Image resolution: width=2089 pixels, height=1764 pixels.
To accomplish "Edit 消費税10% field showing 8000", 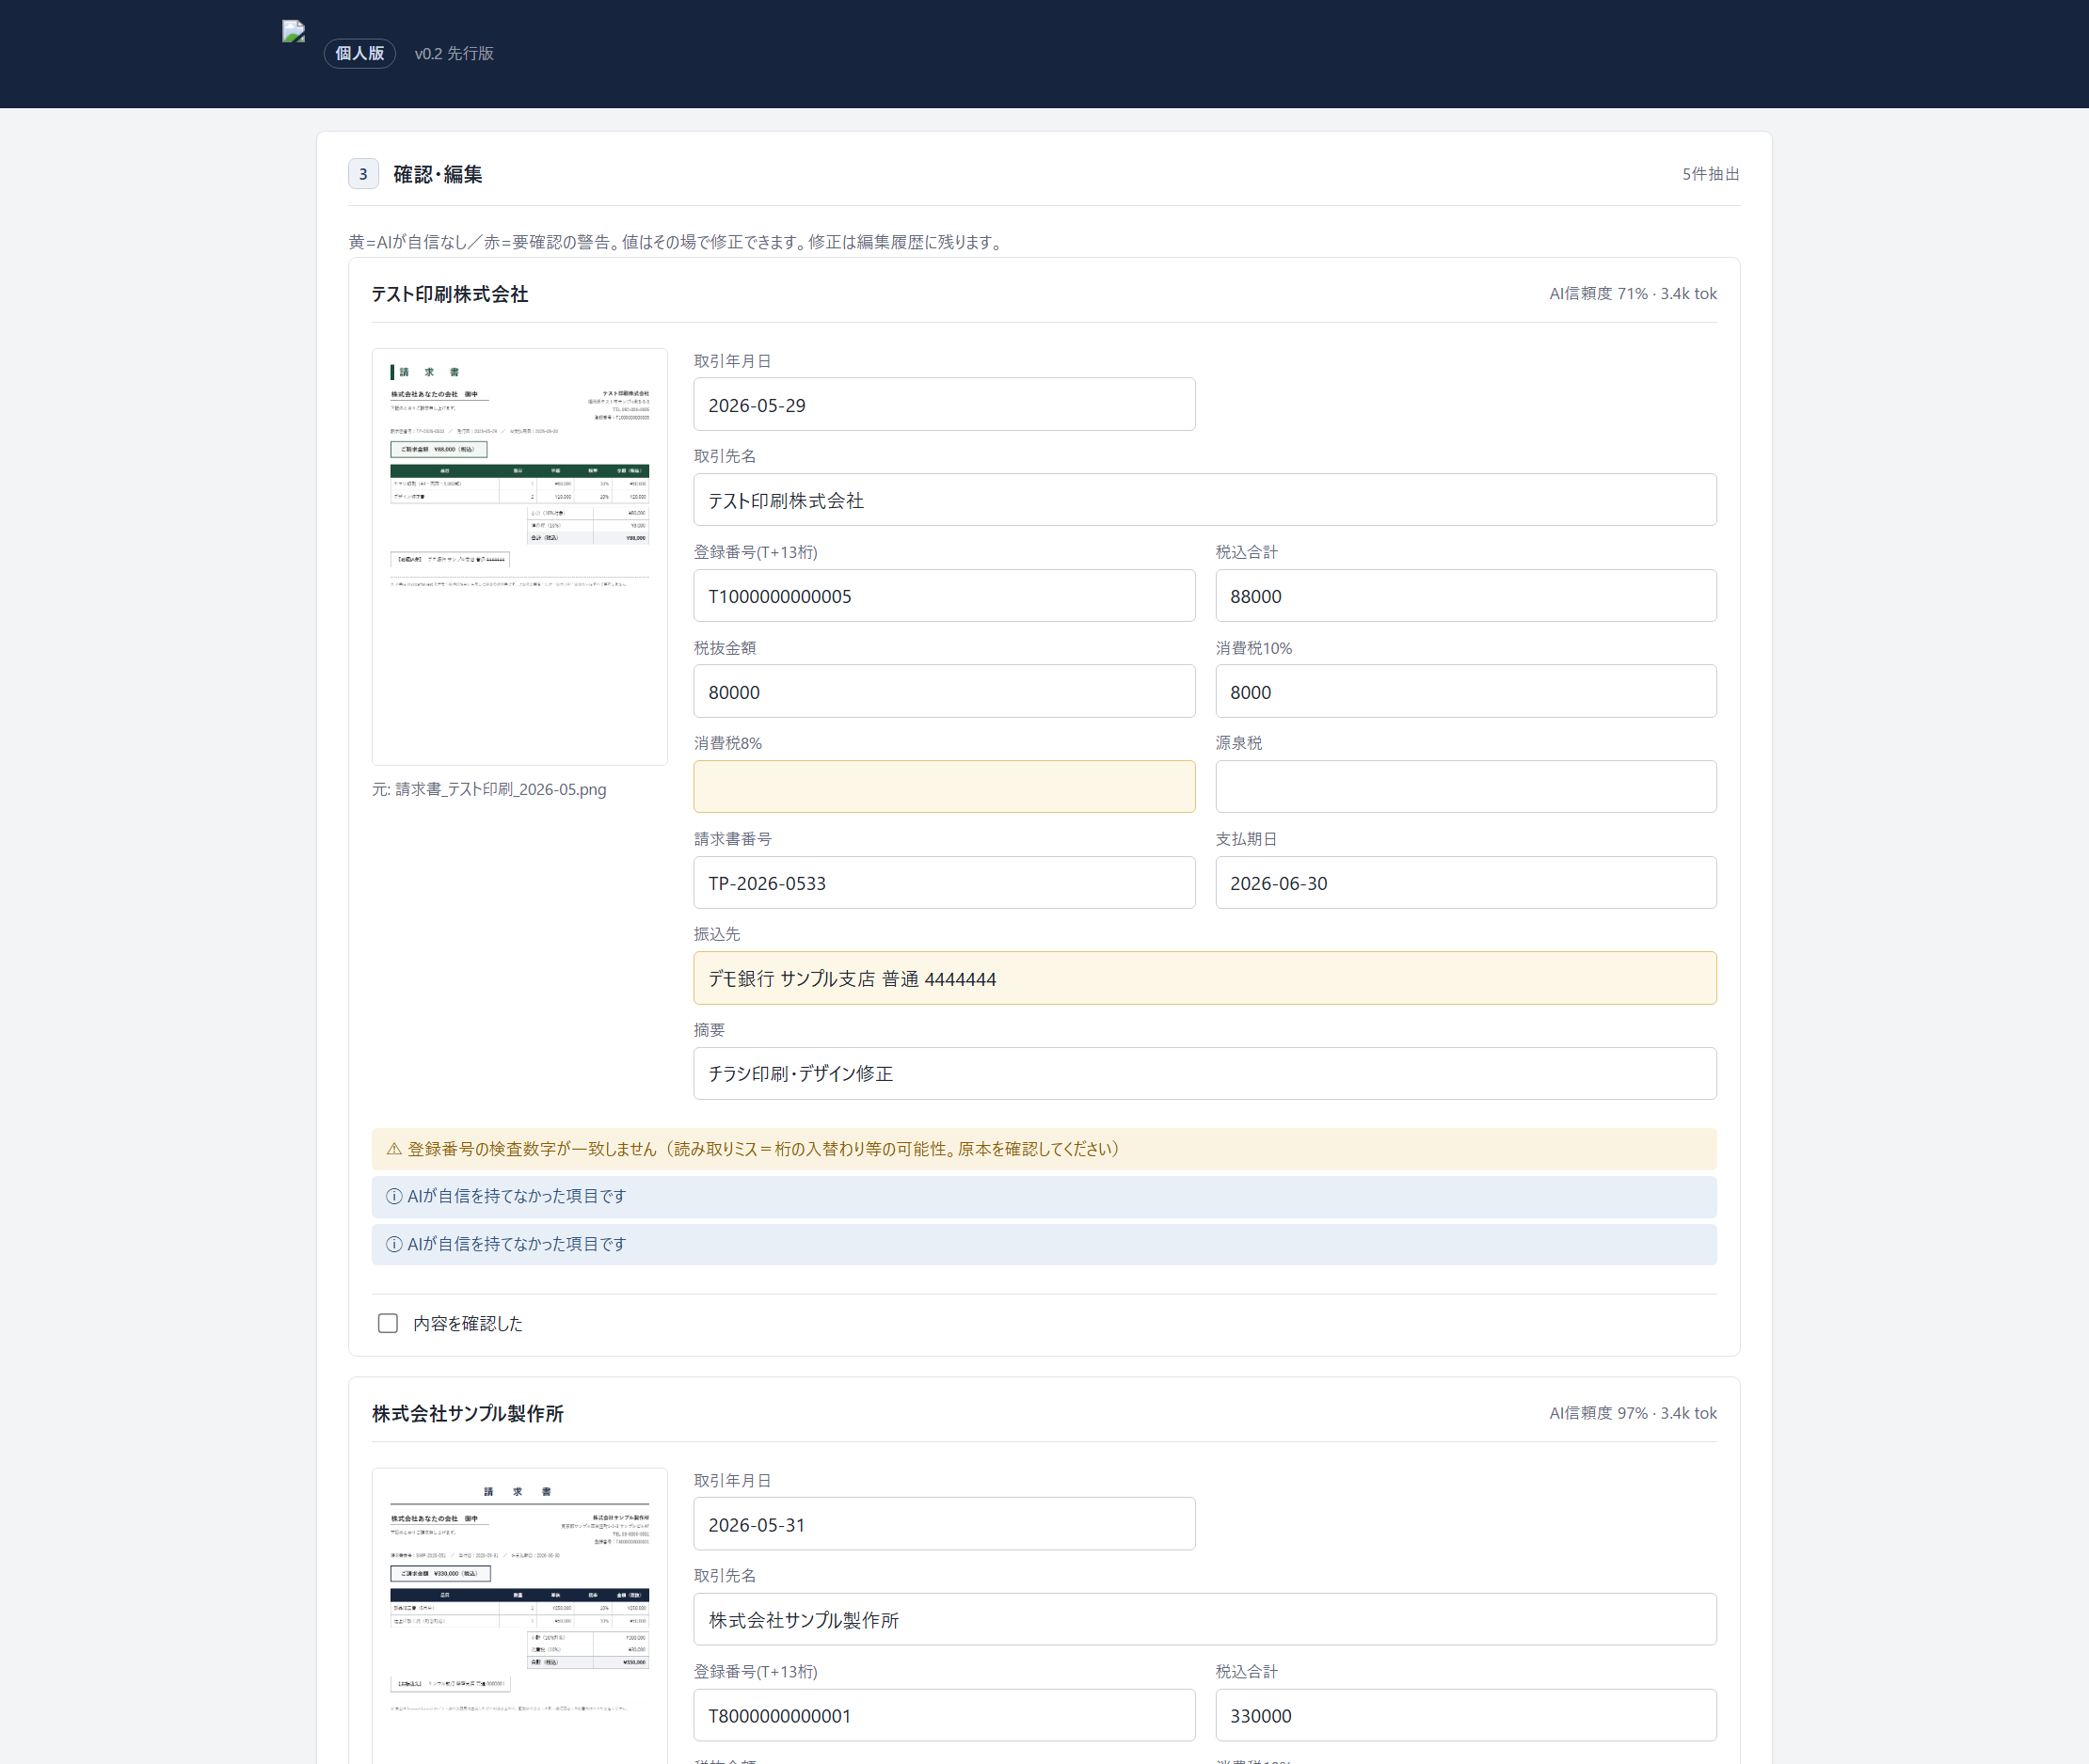I will (1465, 691).
